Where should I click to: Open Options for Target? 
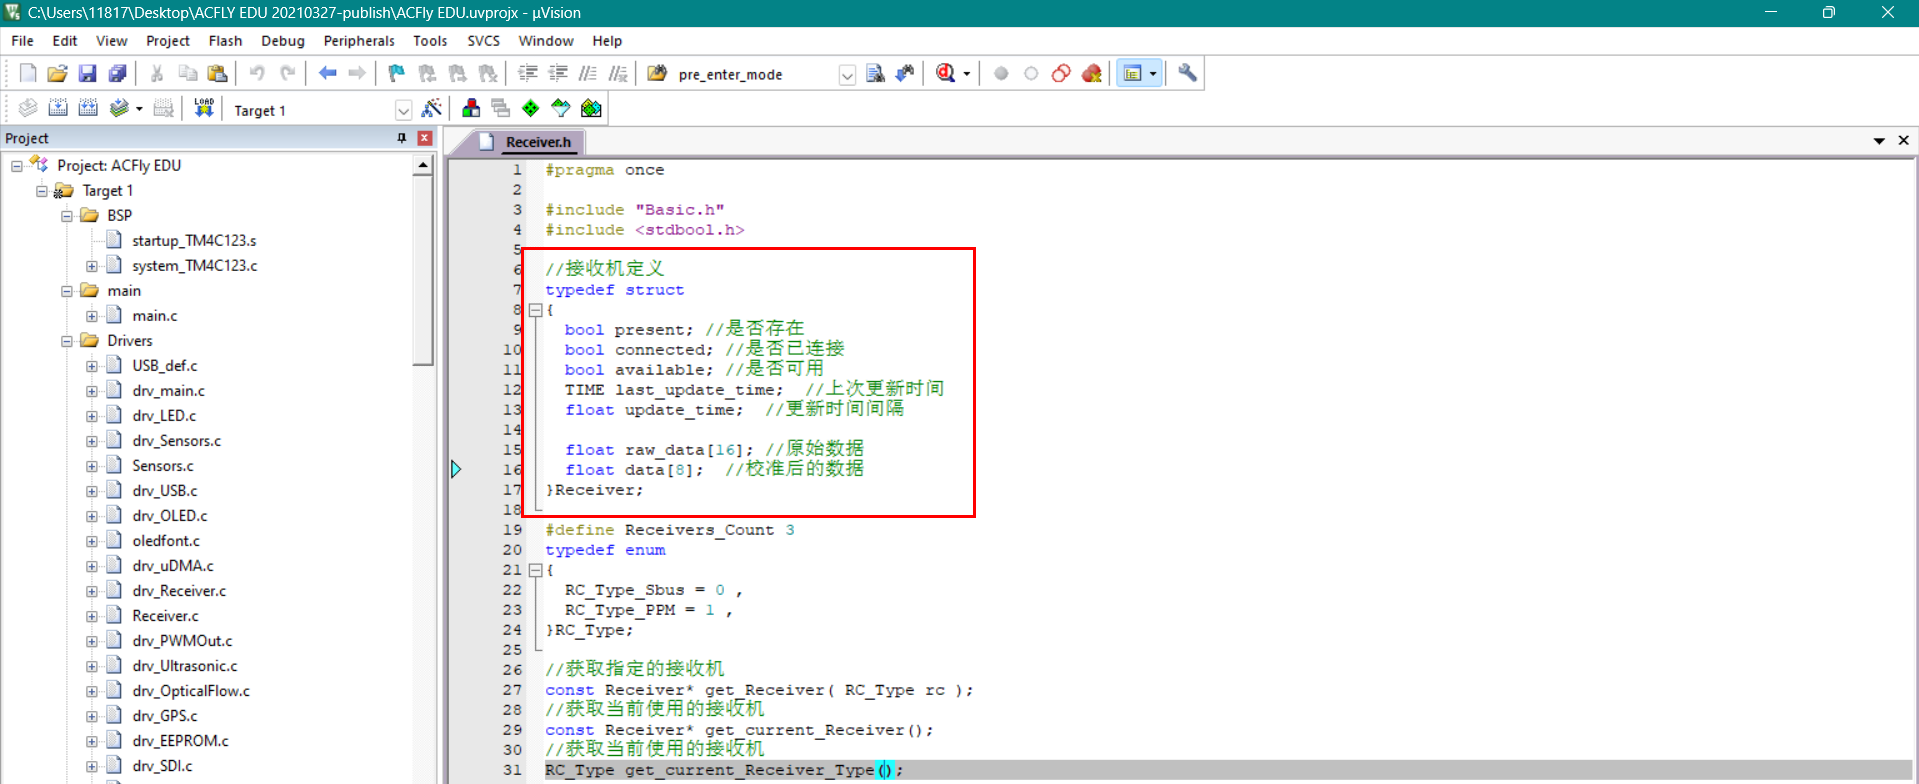432,108
